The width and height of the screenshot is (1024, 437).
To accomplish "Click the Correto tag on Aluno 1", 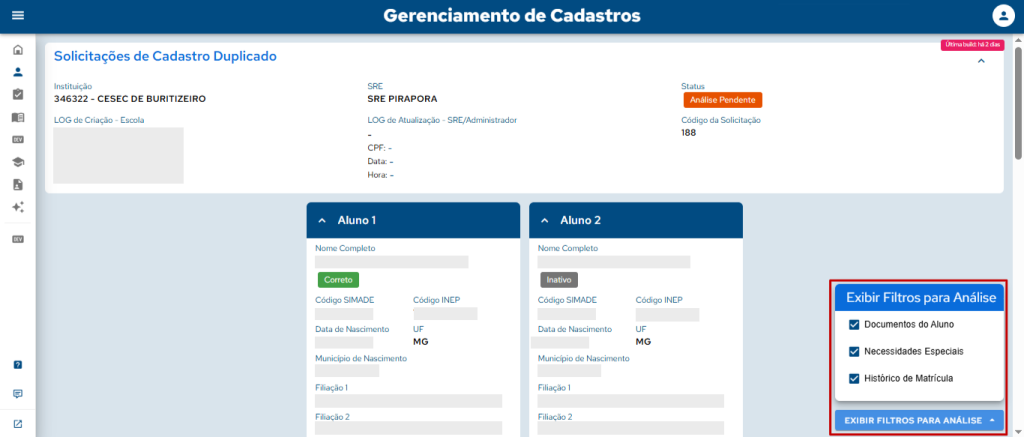I will (337, 280).
